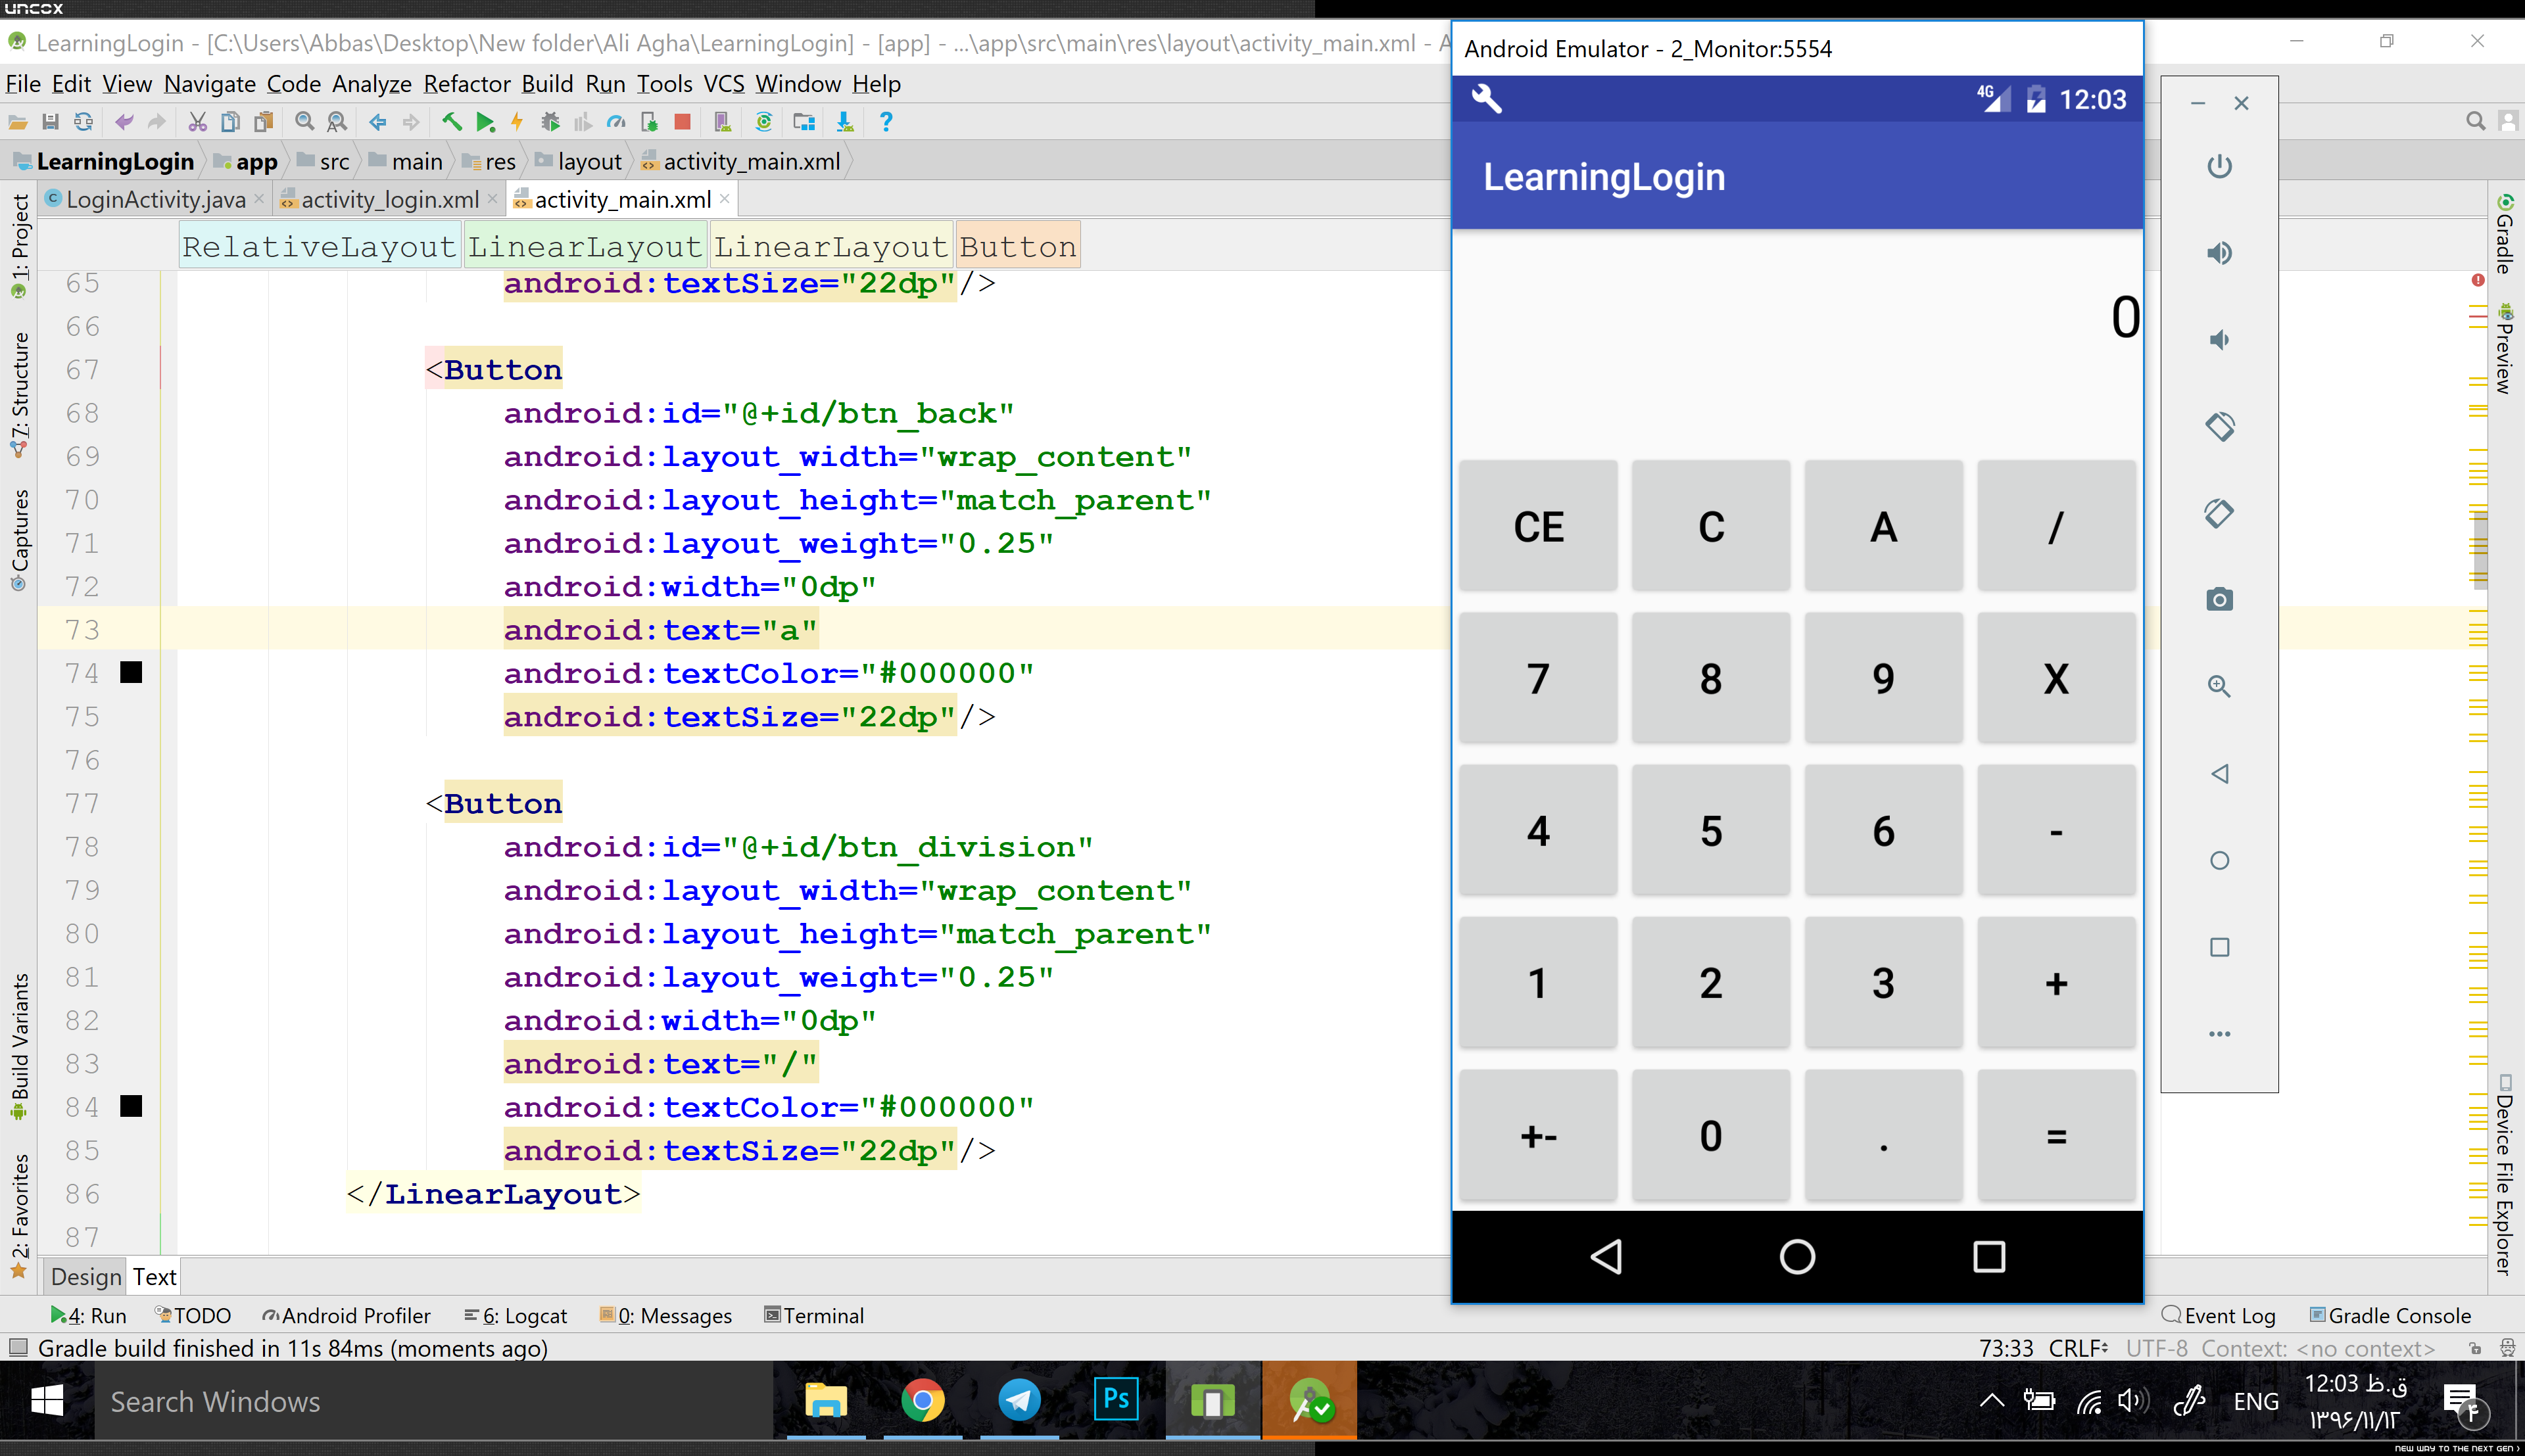The image size is (2525, 1456).
Task: Open the Logcat tool window
Action: (x=516, y=1316)
